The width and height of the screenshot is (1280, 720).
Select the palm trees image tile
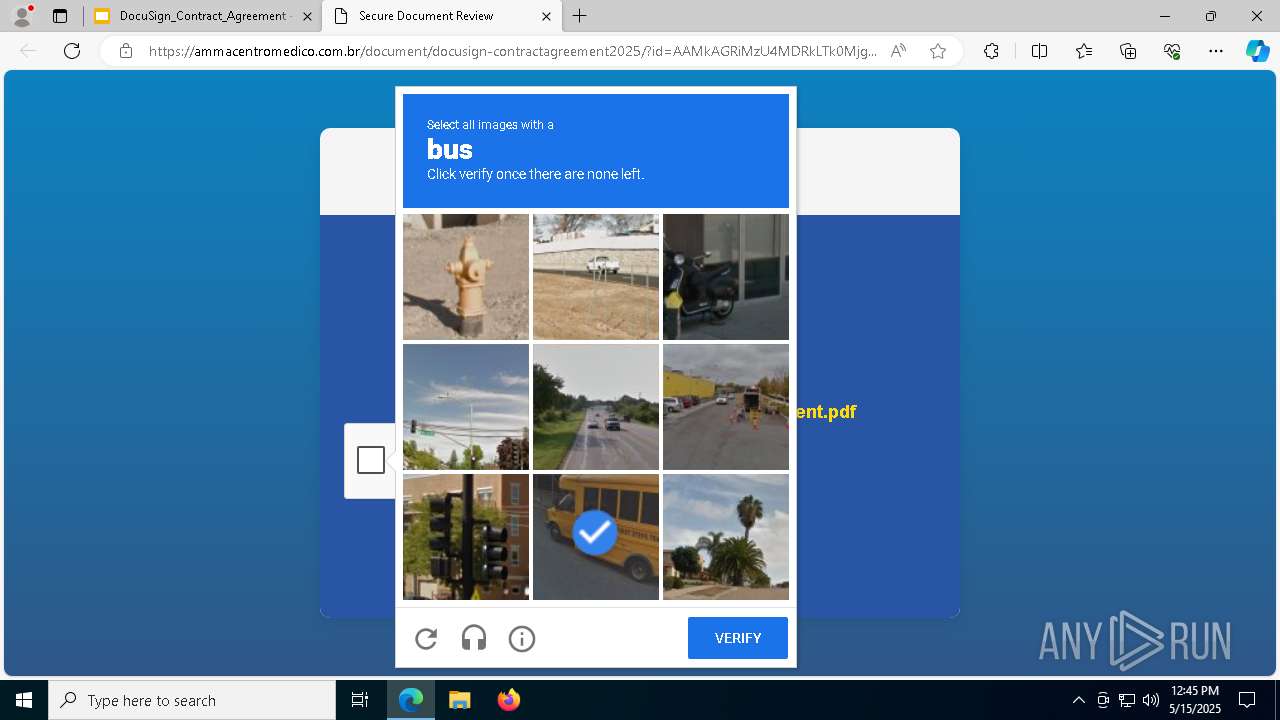pos(726,537)
